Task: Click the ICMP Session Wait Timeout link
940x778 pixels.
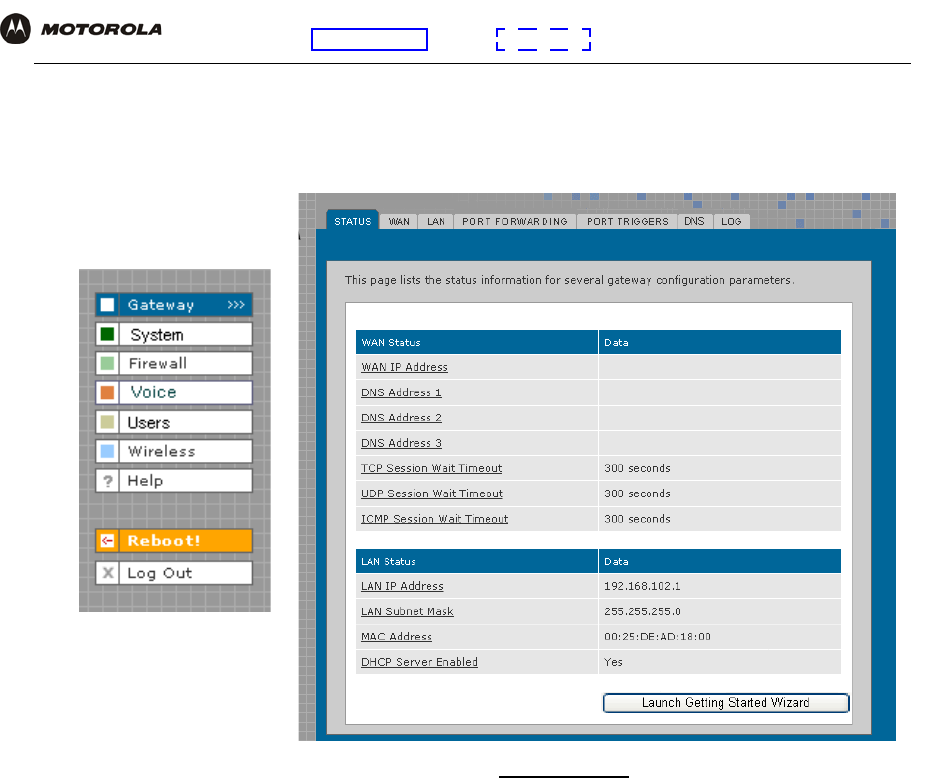Action: click(435, 518)
